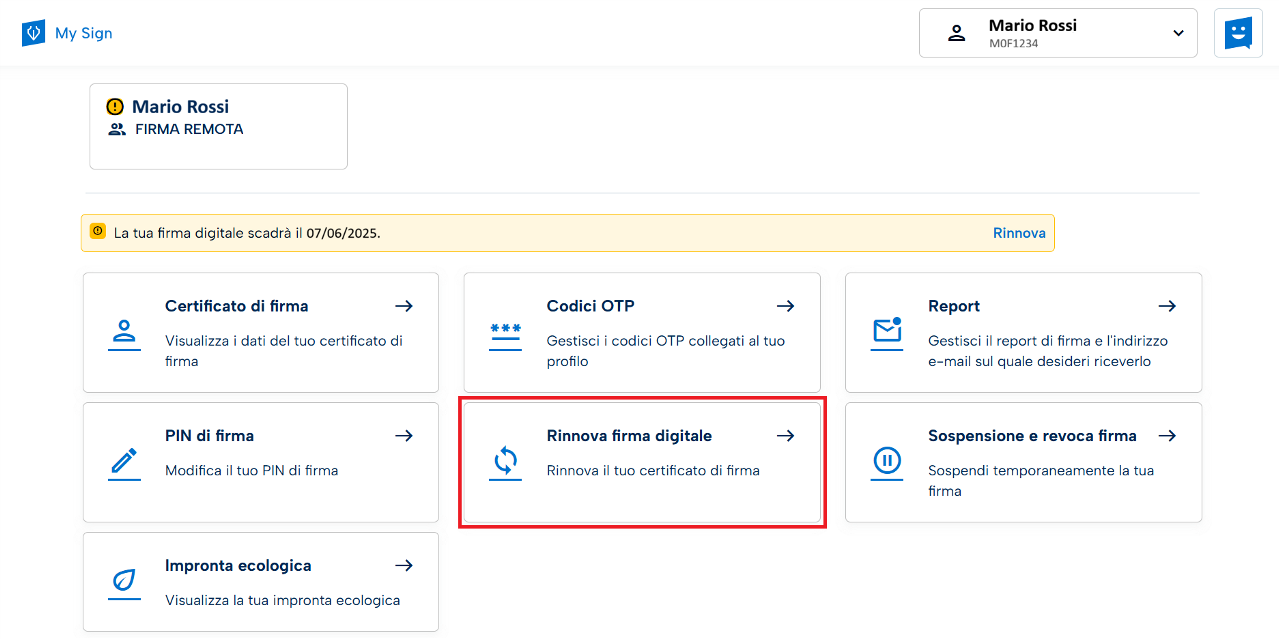
Task: Click the My Sign shield logo
Action: (34, 33)
